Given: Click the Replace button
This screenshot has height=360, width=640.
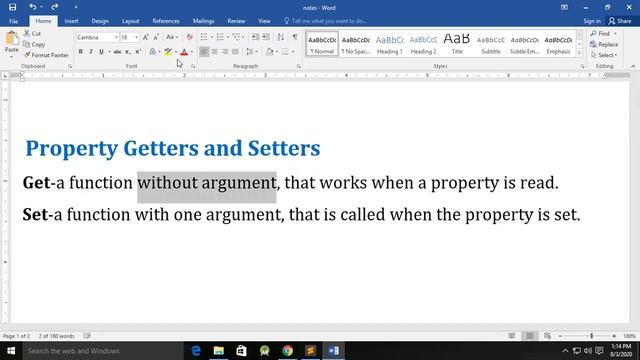Looking at the screenshot, I should pyautogui.click(x=604, y=44).
